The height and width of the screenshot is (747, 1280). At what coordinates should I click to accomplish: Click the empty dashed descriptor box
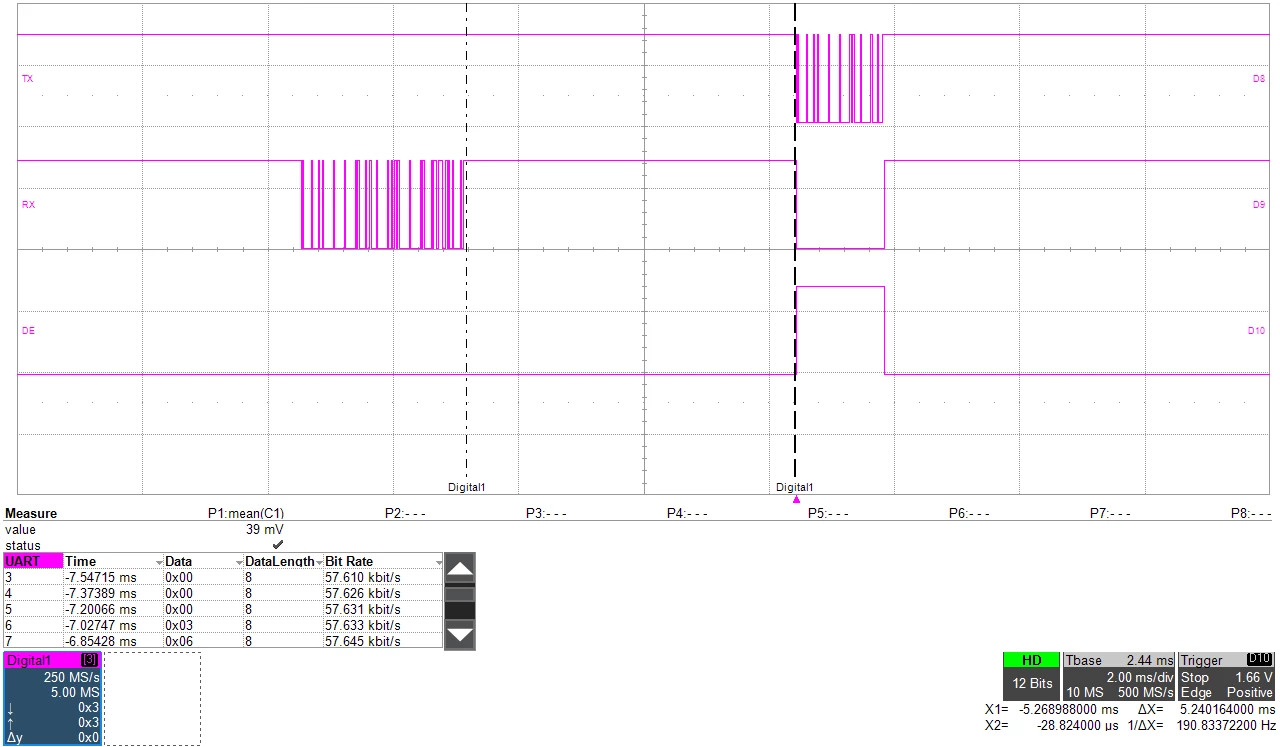[x=152, y=698]
